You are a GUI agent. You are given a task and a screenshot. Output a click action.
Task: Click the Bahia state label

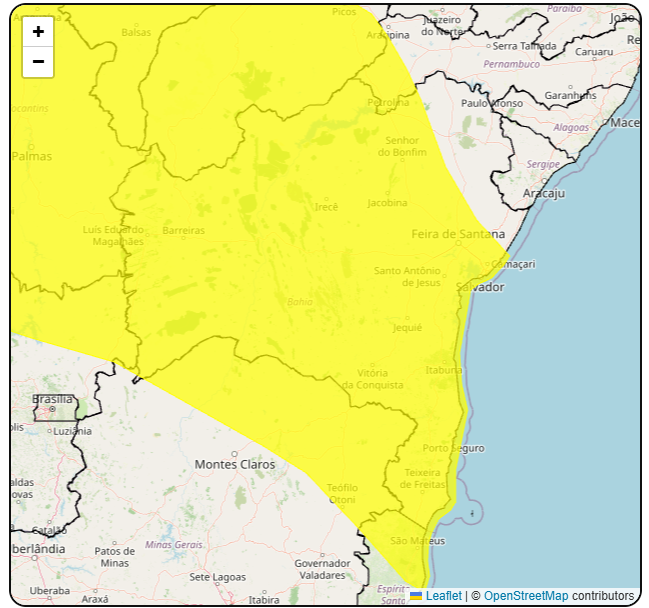(x=300, y=302)
